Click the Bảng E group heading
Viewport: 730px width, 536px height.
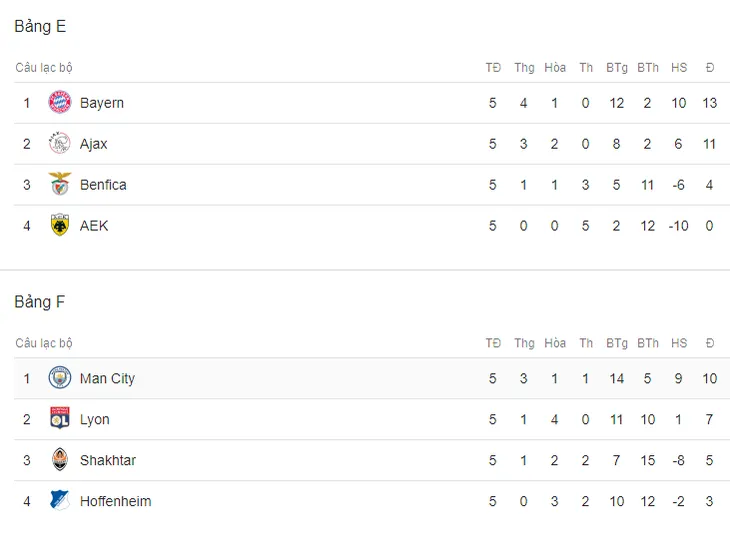[x=40, y=27]
